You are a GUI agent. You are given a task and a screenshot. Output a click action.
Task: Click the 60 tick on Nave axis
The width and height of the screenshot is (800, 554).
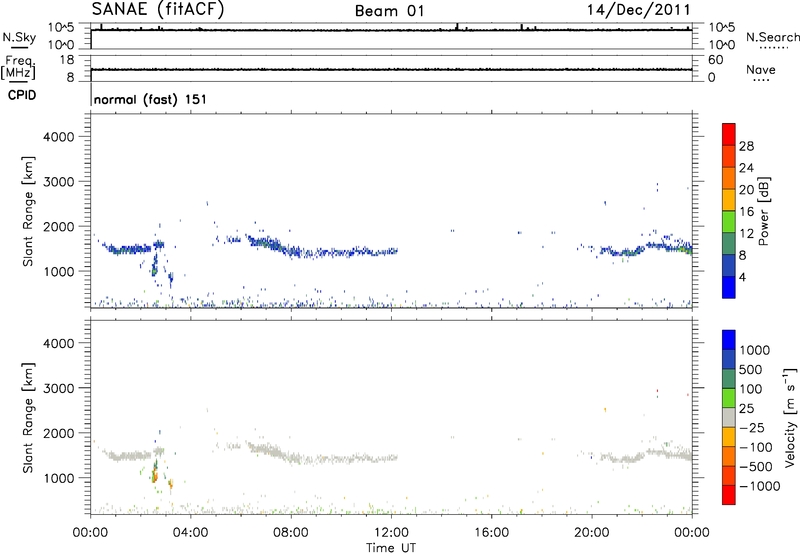715,60
